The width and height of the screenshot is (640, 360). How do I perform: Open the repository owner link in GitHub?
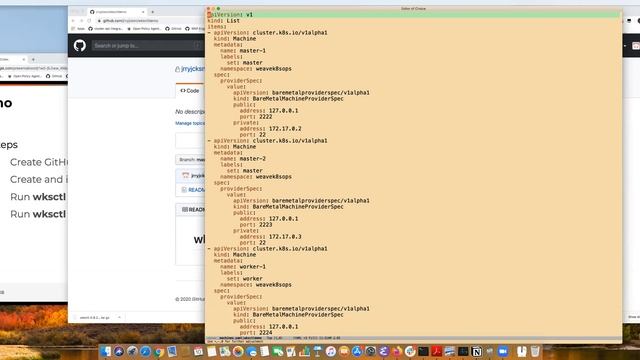pyautogui.click(x=192, y=69)
